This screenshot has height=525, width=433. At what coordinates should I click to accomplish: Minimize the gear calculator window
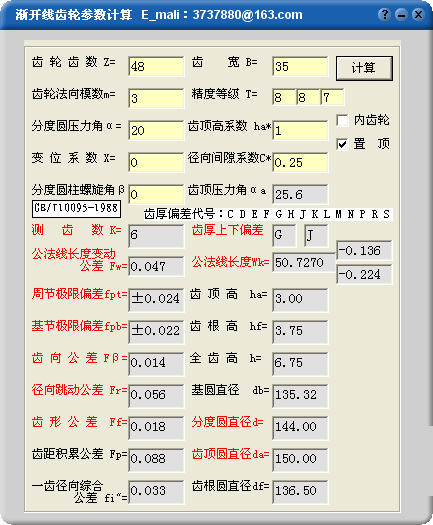coord(401,14)
